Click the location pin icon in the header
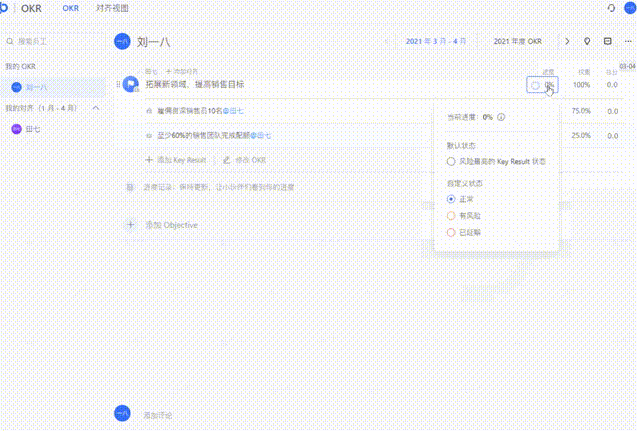 point(587,41)
